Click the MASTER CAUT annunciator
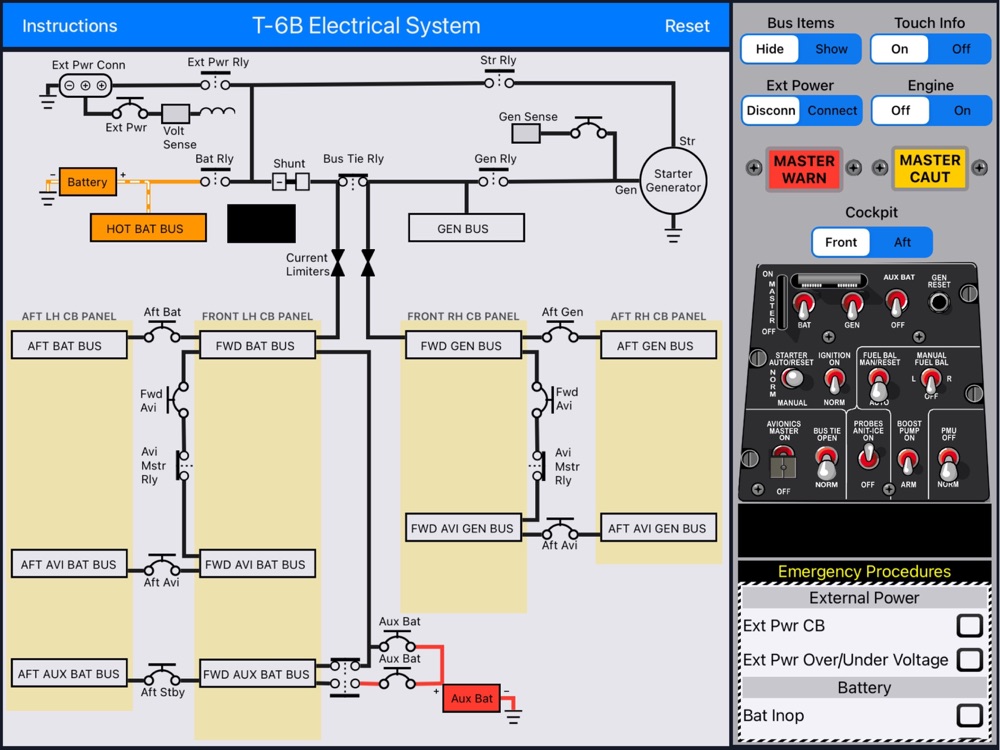The height and width of the screenshot is (750, 1000). pos(930,169)
